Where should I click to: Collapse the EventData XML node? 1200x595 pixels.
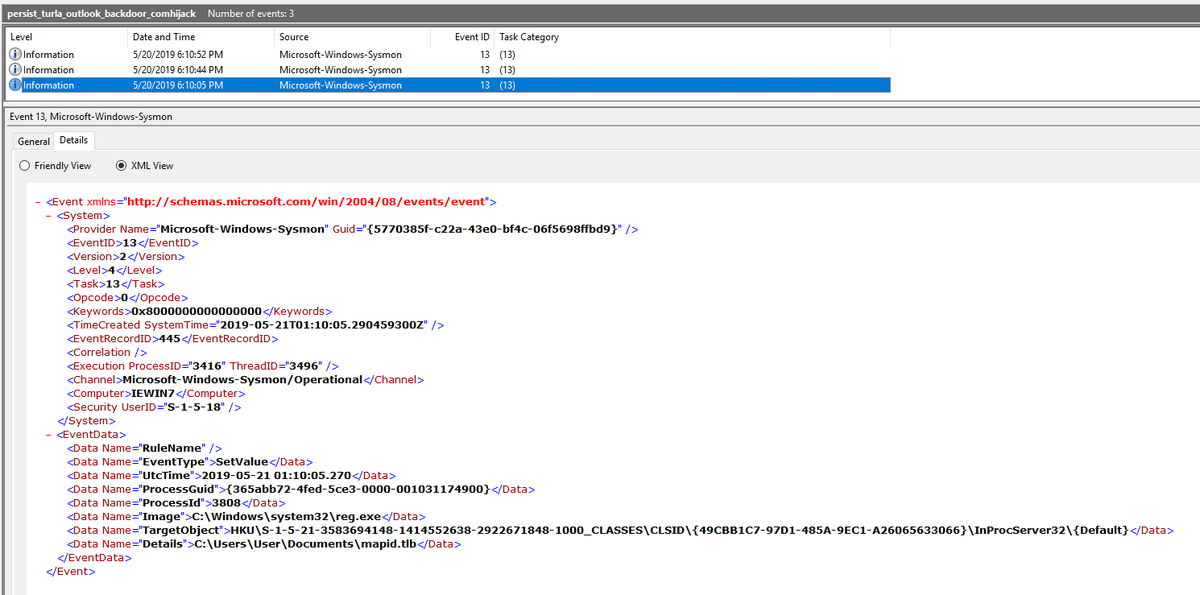pos(49,435)
